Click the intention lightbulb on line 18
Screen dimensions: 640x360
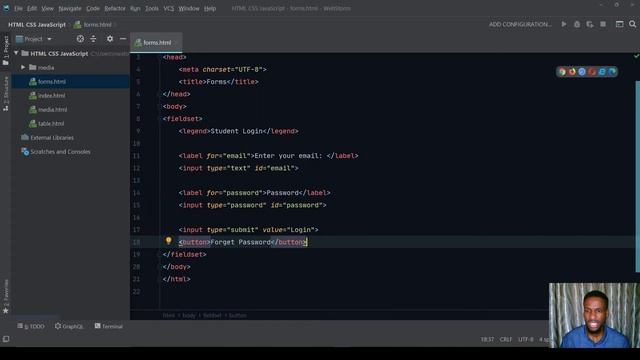pyautogui.click(x=168, y=241)
